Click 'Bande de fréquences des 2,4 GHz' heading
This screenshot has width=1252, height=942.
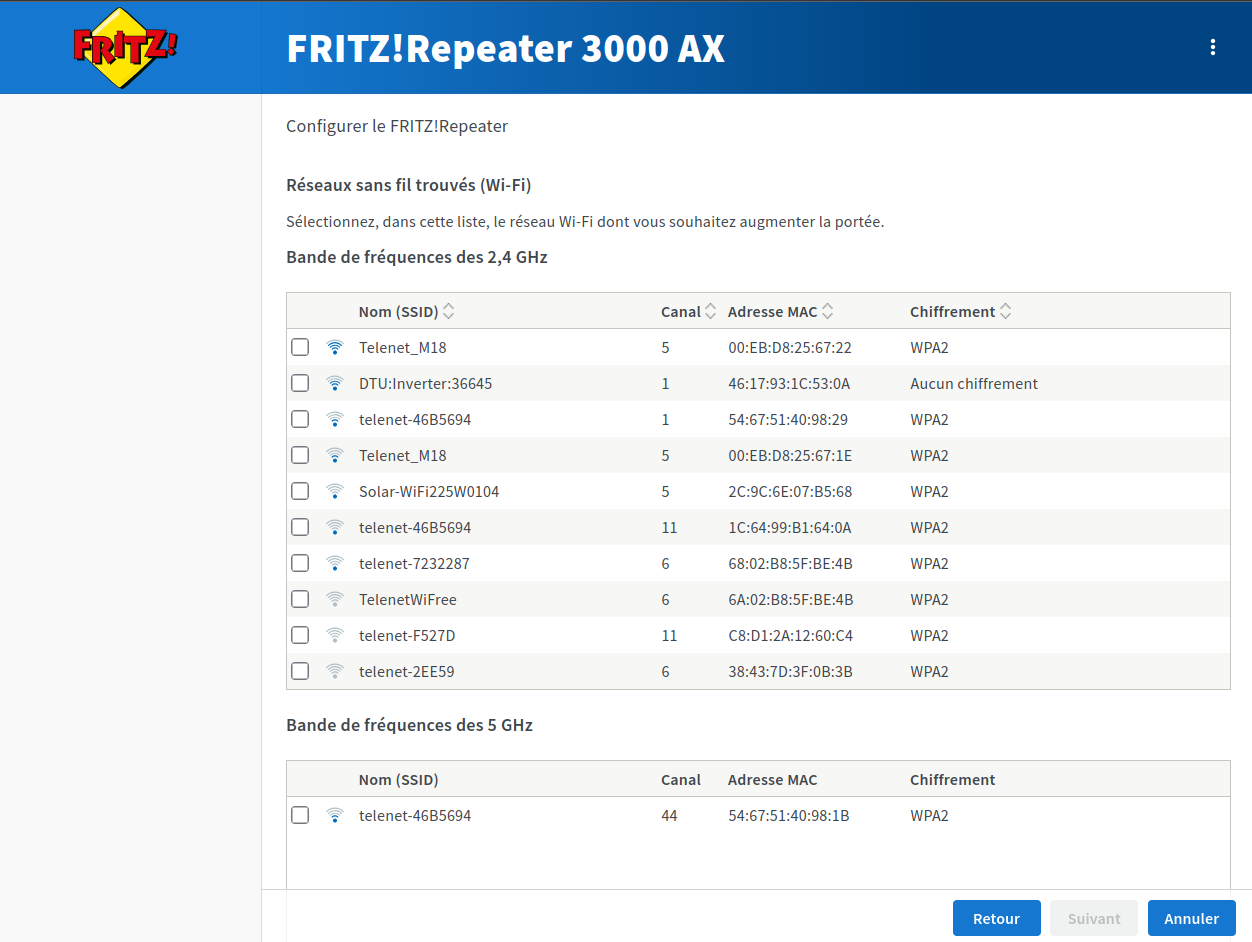417,257
